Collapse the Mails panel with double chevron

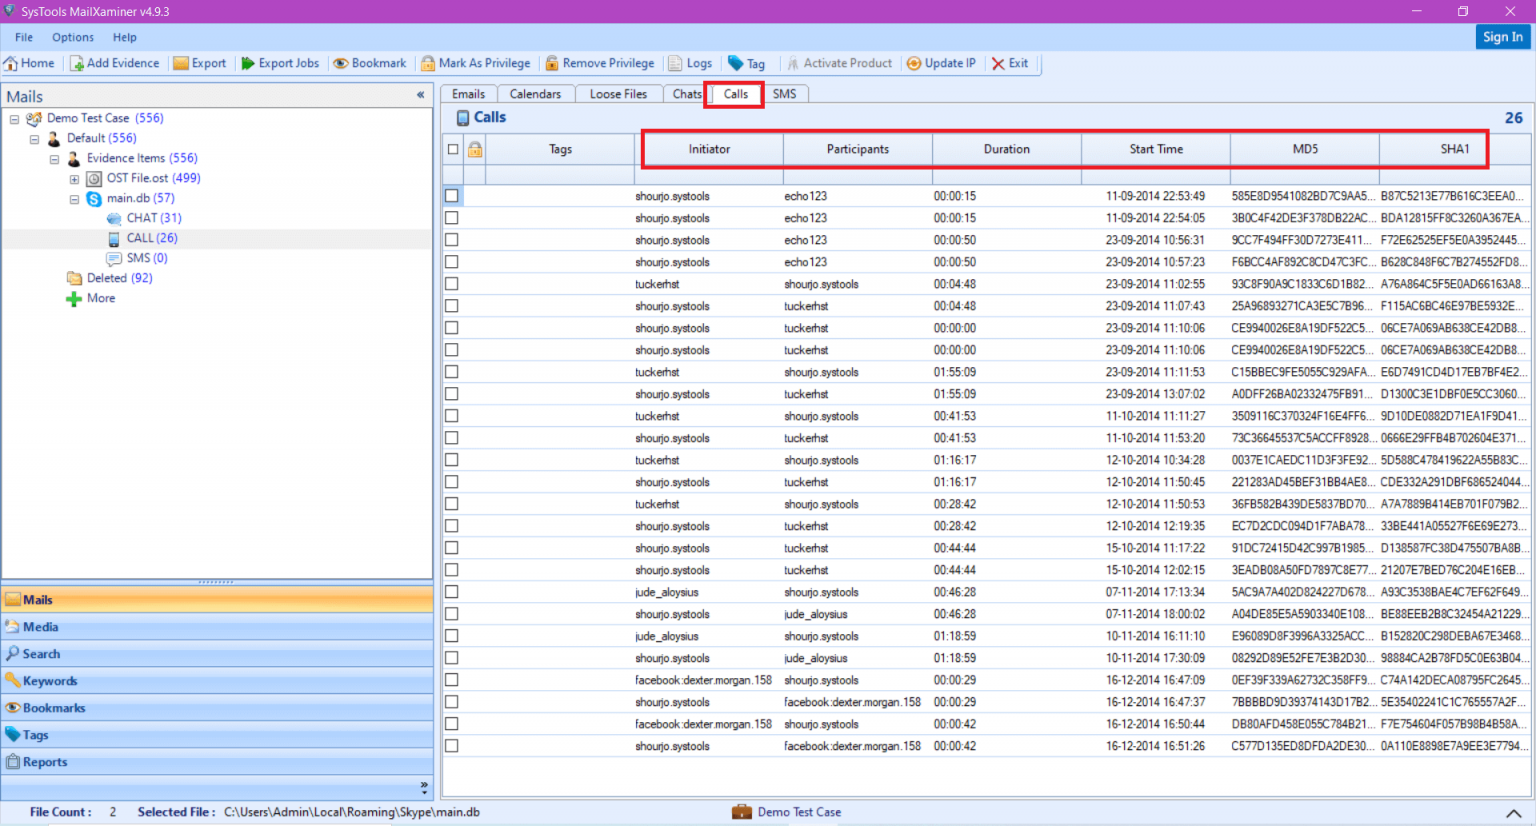coord(421,95)
